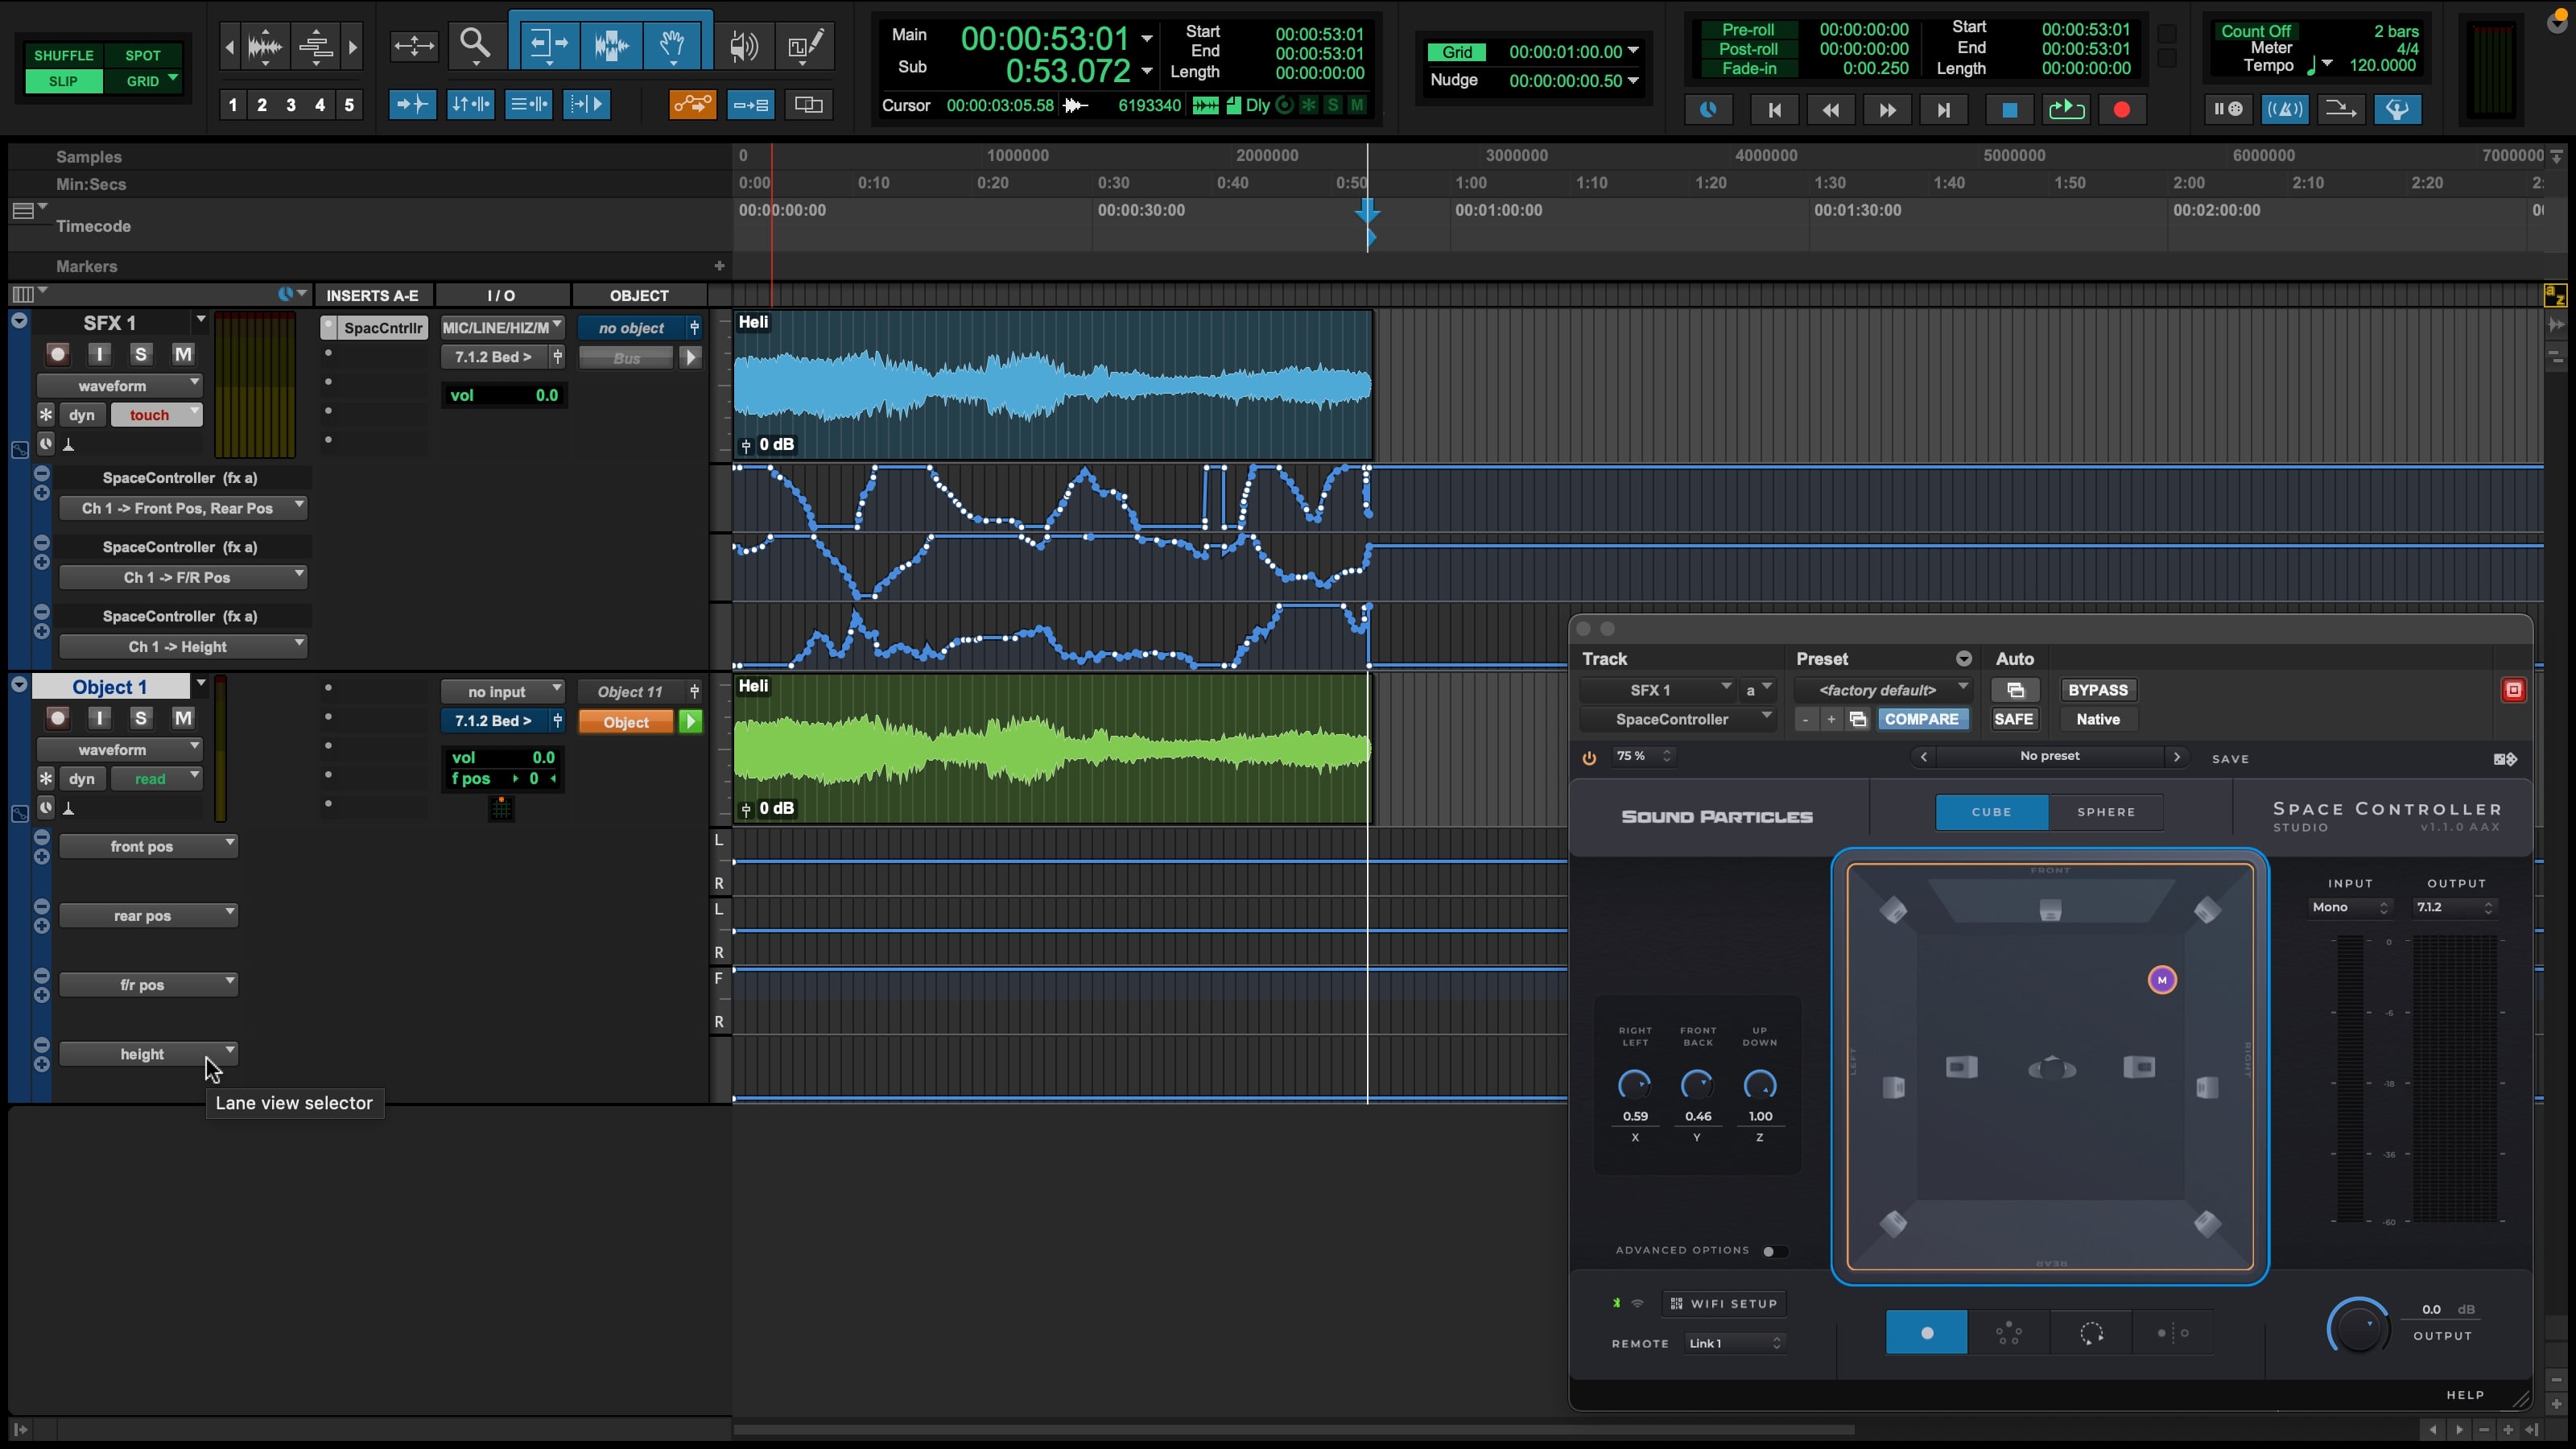Open the Output 7.1.2 format dropdown
Image resolution: width=2576 pixels, height=1449 pixels.
point(2455,907)
